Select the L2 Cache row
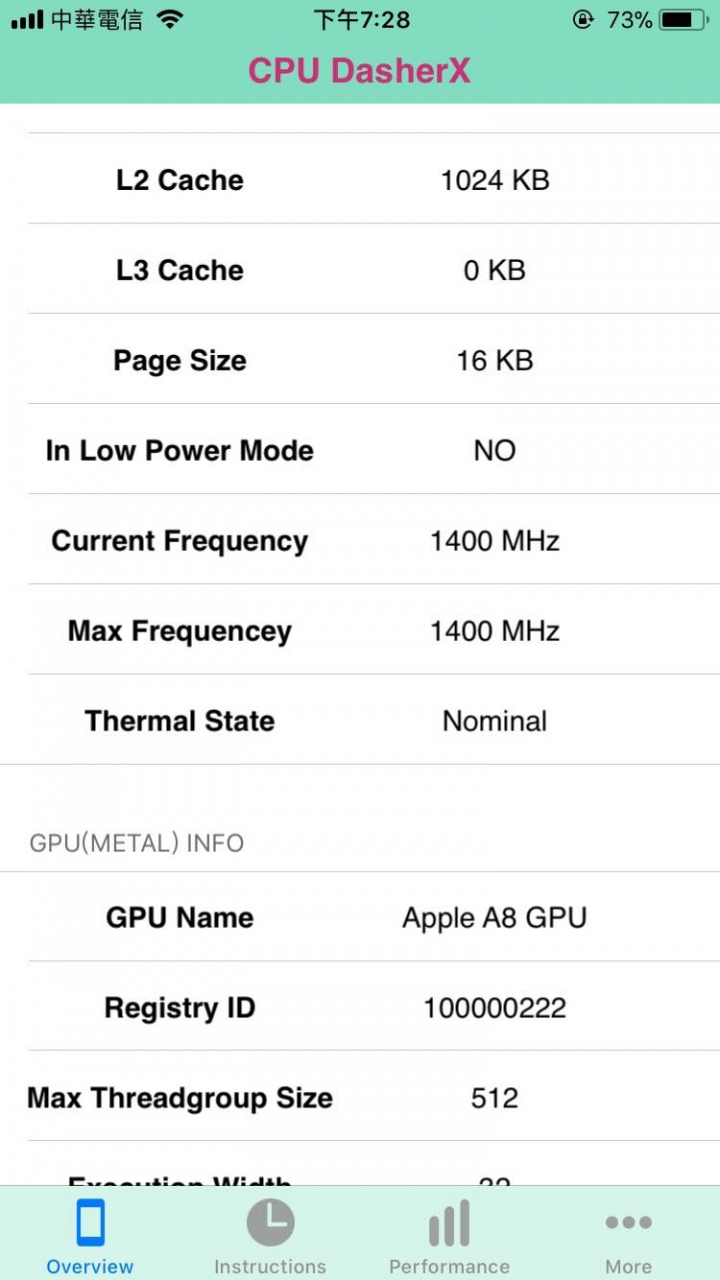720x1280 pixels. coord(360,179)
